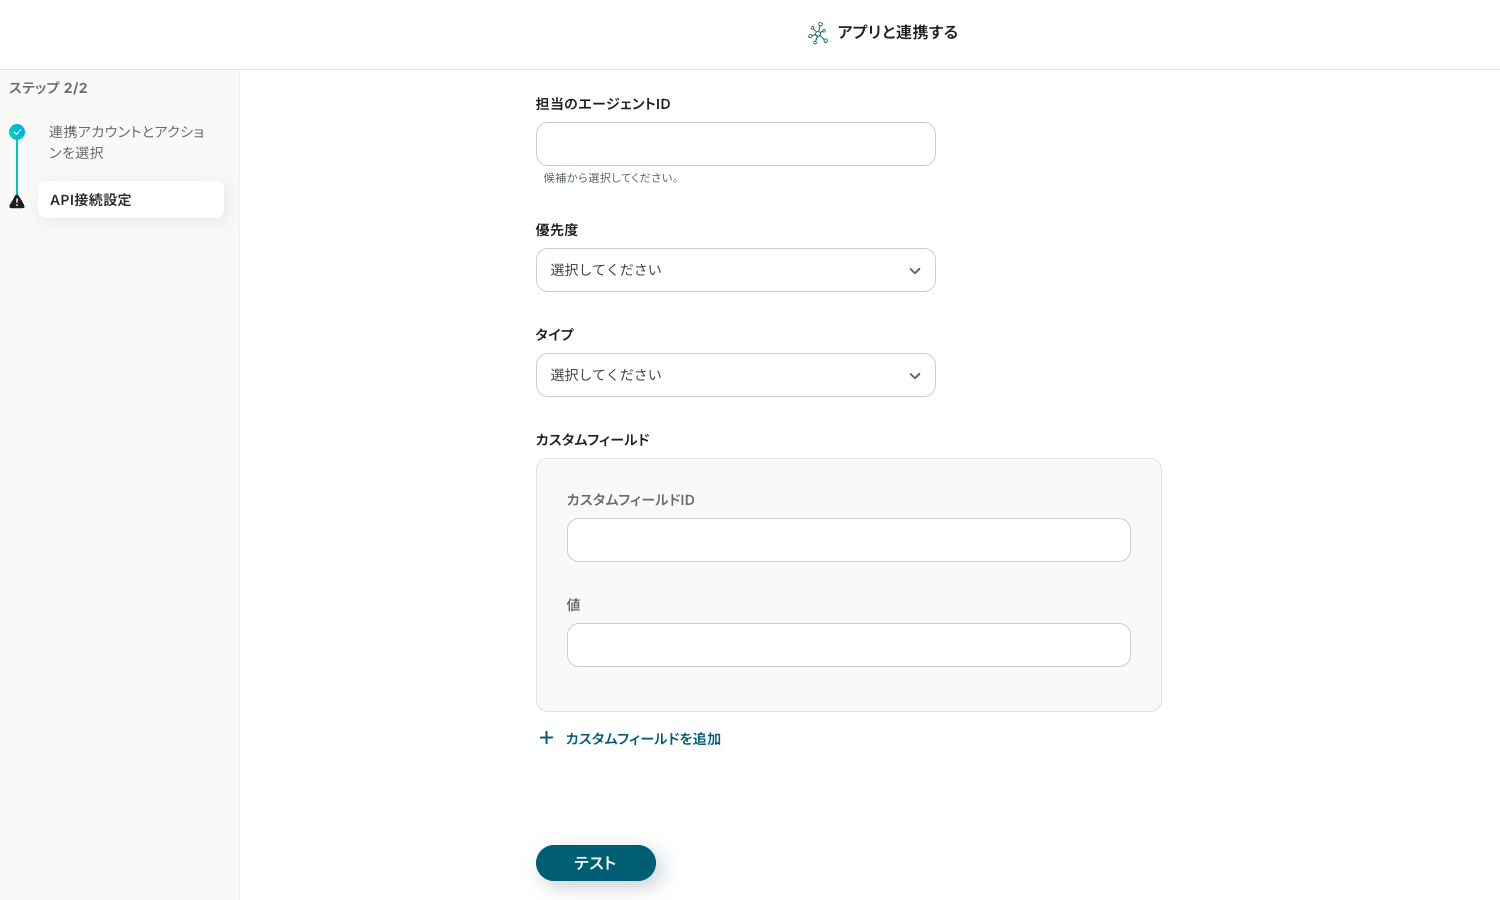Click the カスタムフィールドID label
Image resolution: width=1500 pixels, height=900 pixels.
tap(631, 500)
